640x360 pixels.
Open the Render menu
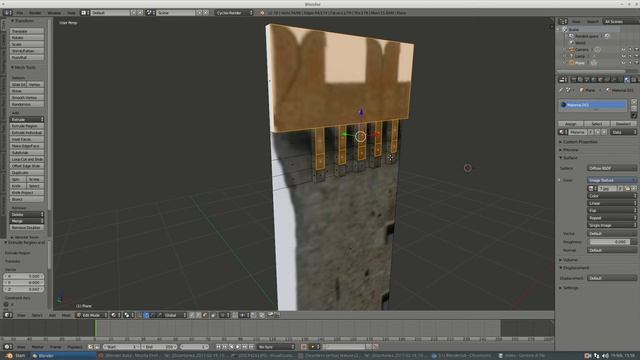tap(35, 13)
